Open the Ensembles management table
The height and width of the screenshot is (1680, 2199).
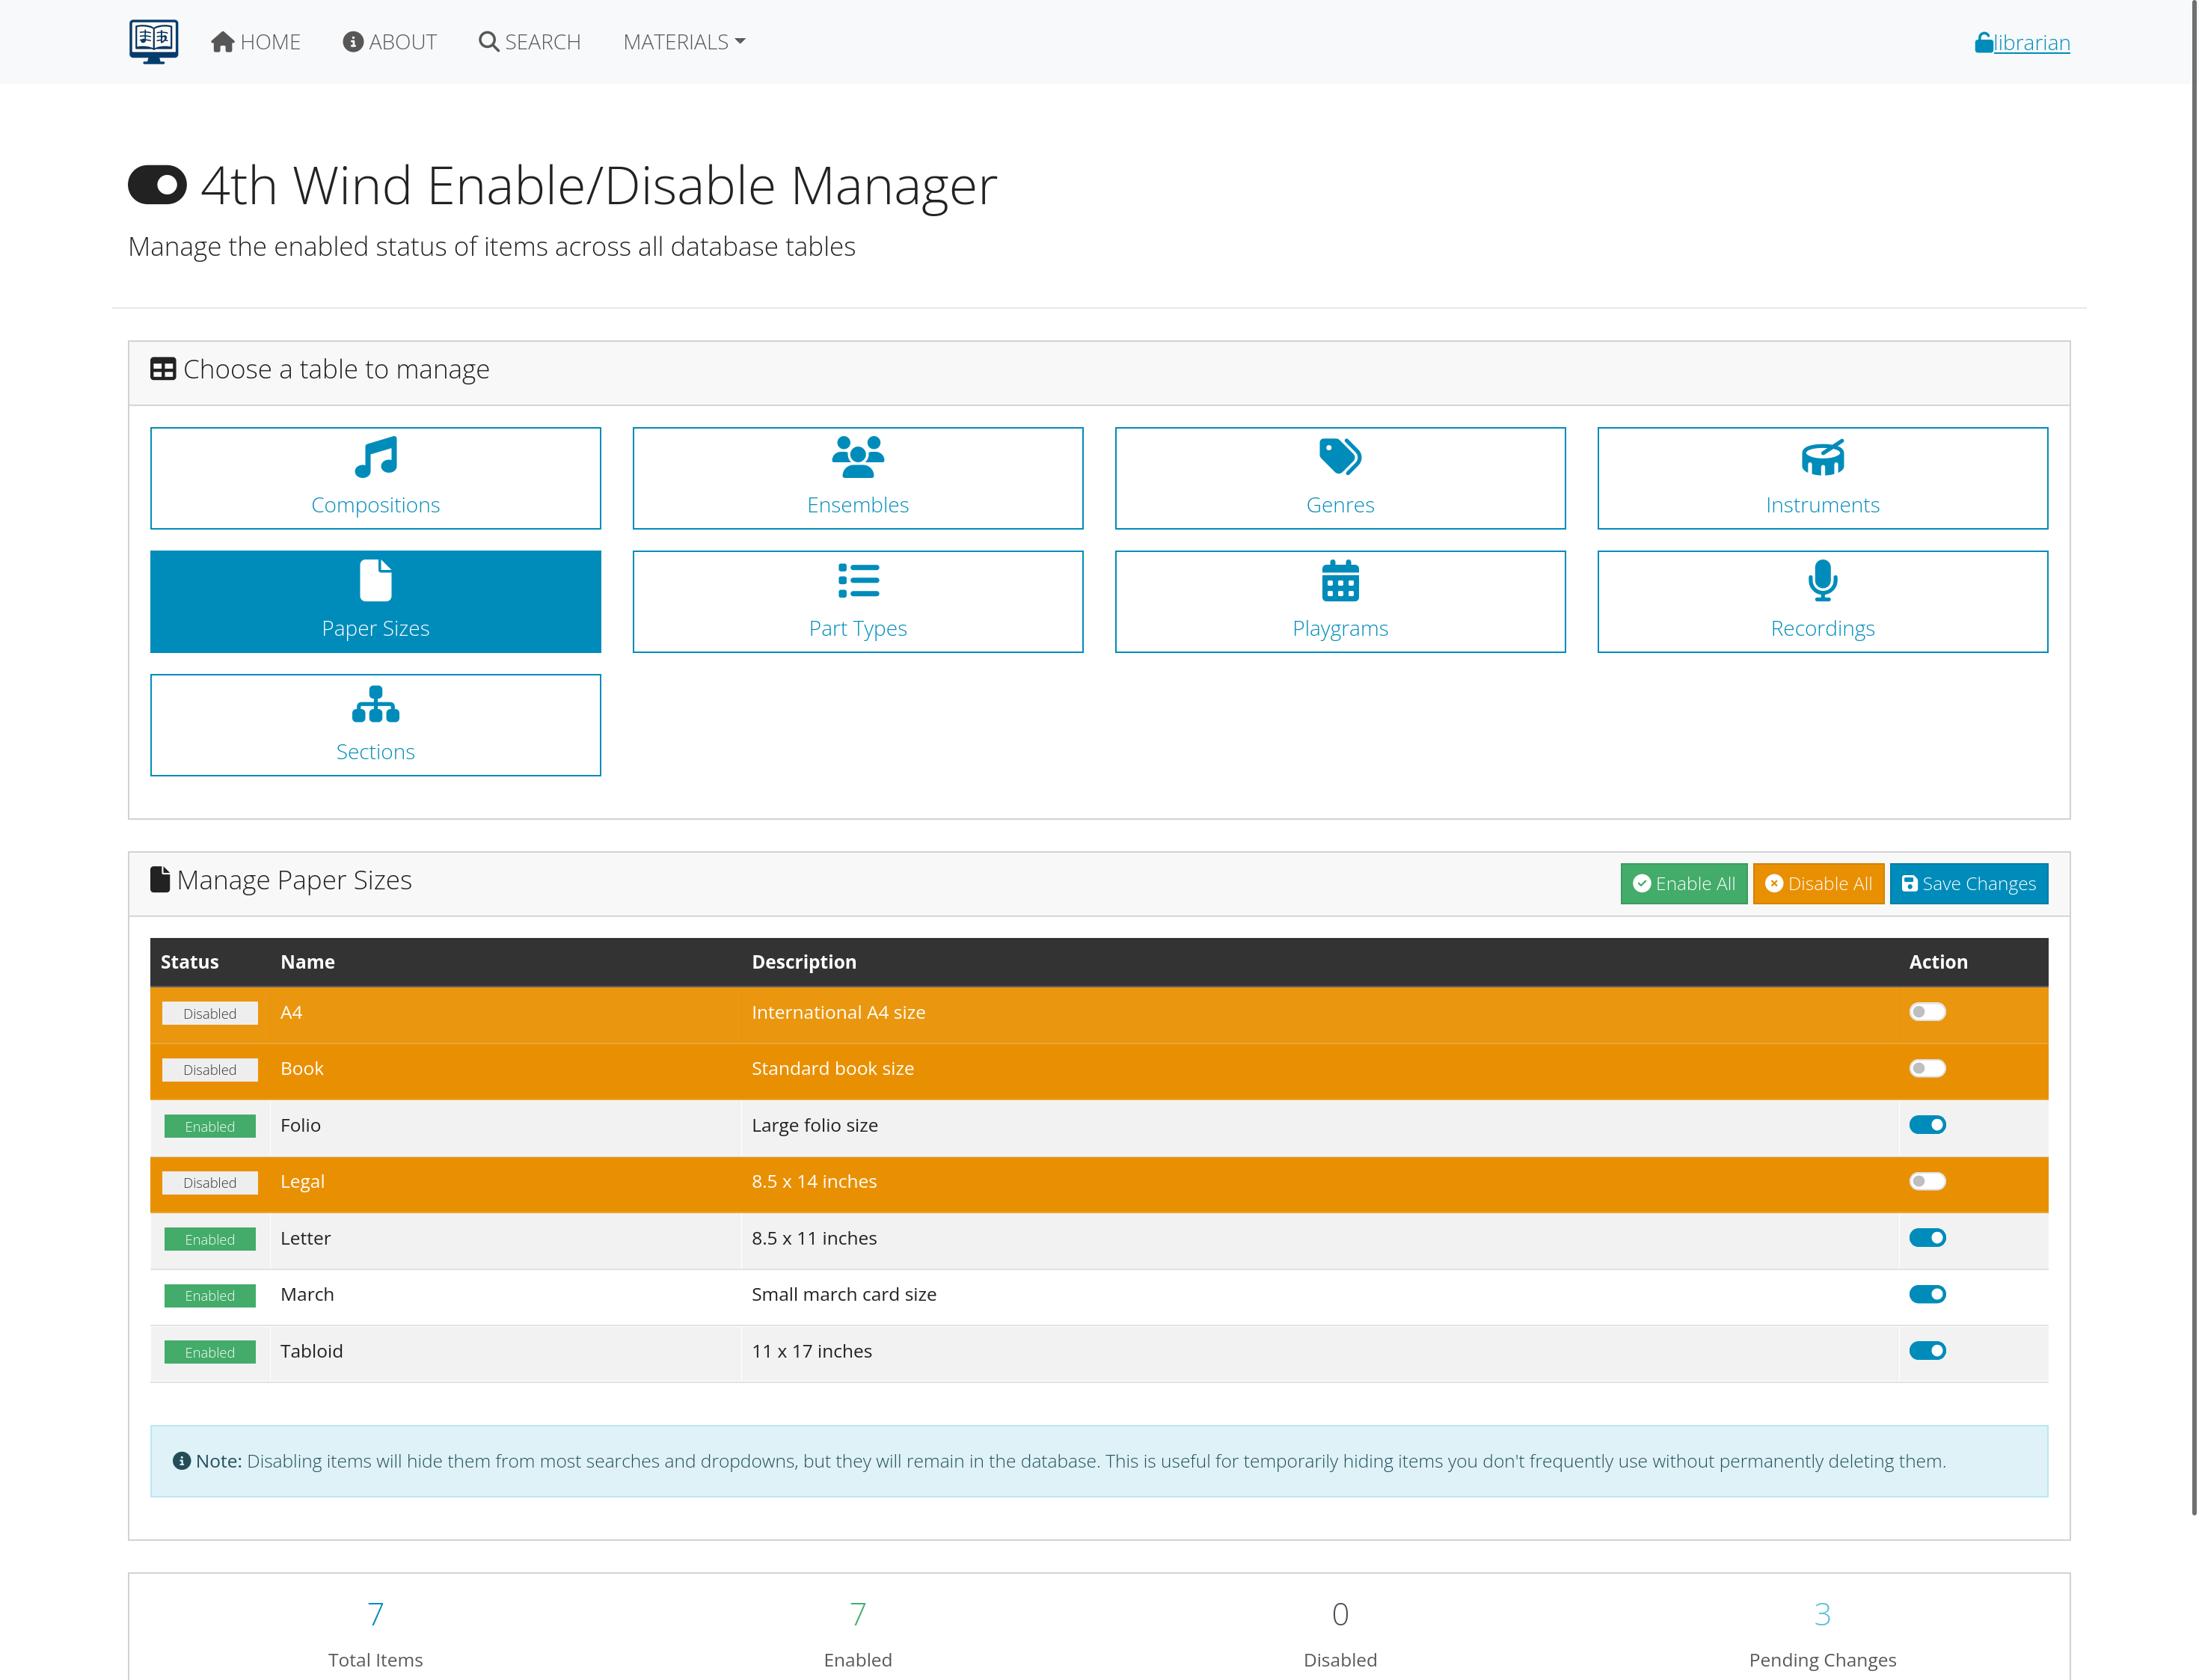tap(858, 478)
